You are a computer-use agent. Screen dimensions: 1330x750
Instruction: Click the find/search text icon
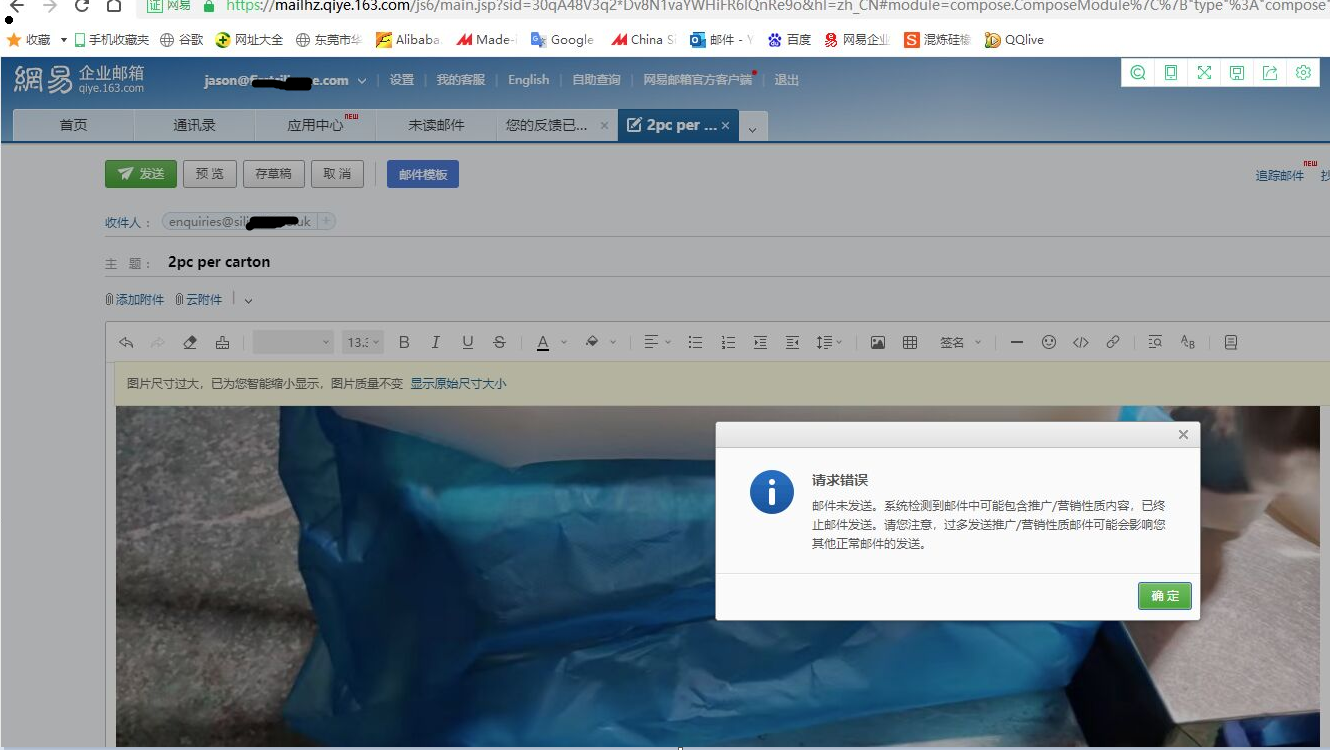click(1155, 342)
